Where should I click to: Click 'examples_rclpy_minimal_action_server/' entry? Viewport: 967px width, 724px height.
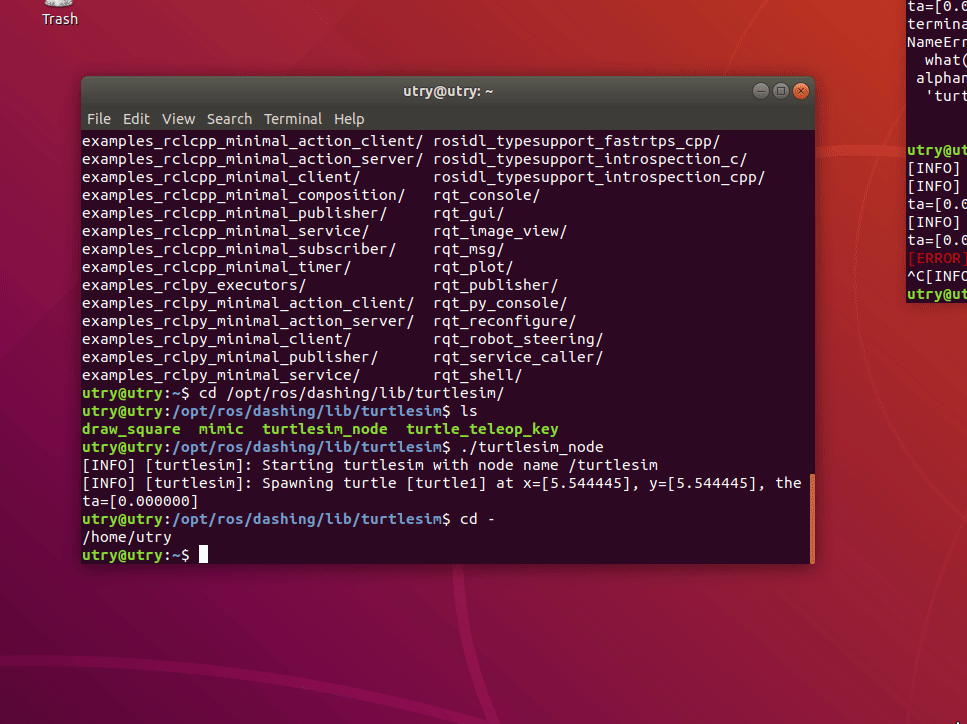point(248,321)
